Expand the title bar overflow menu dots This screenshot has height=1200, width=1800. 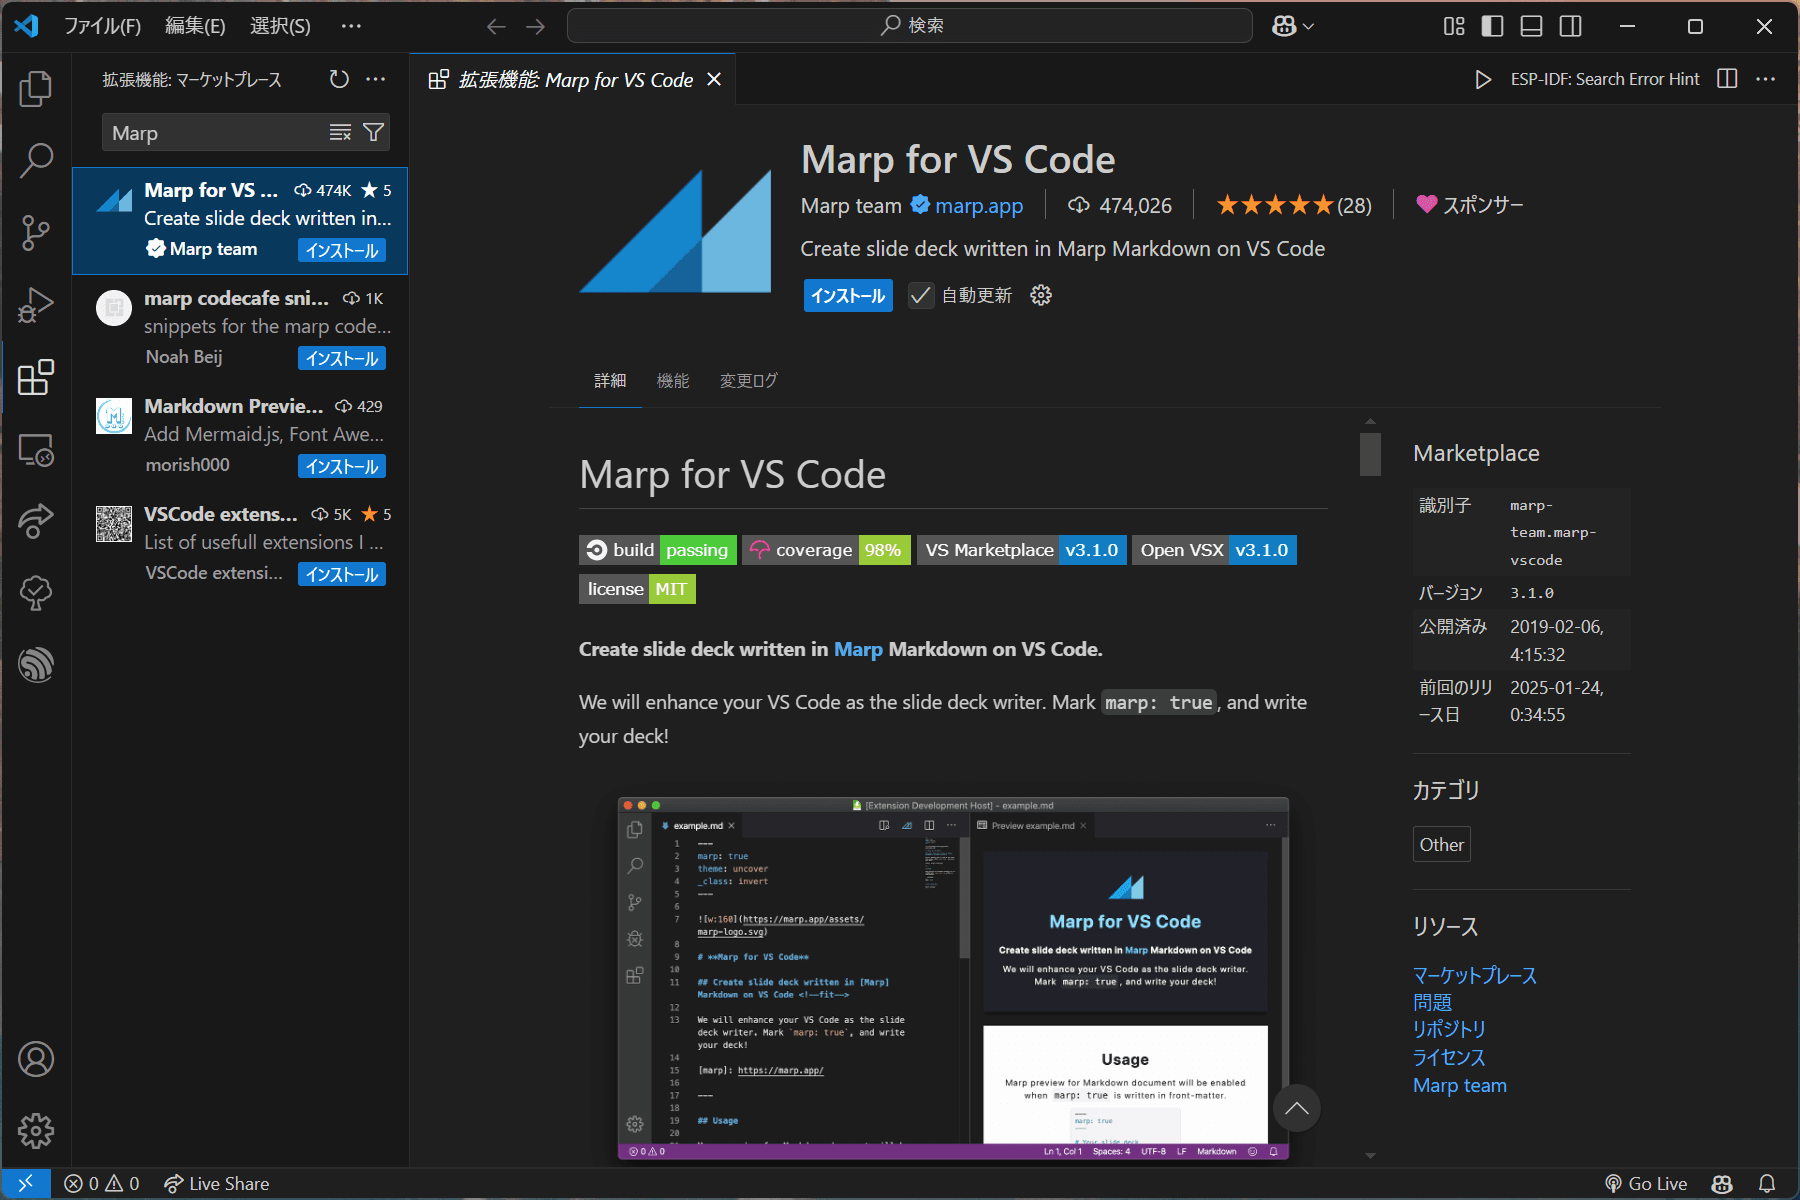pyautogui.click(x=351, y=26)
